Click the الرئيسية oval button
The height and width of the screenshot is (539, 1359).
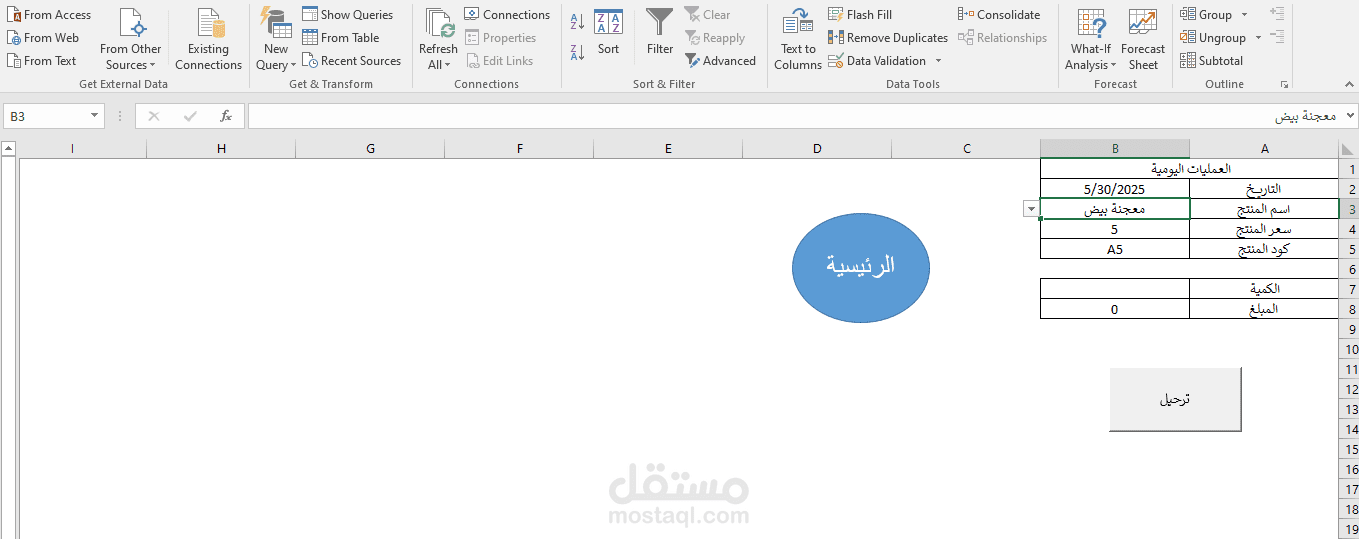point(861,267)
